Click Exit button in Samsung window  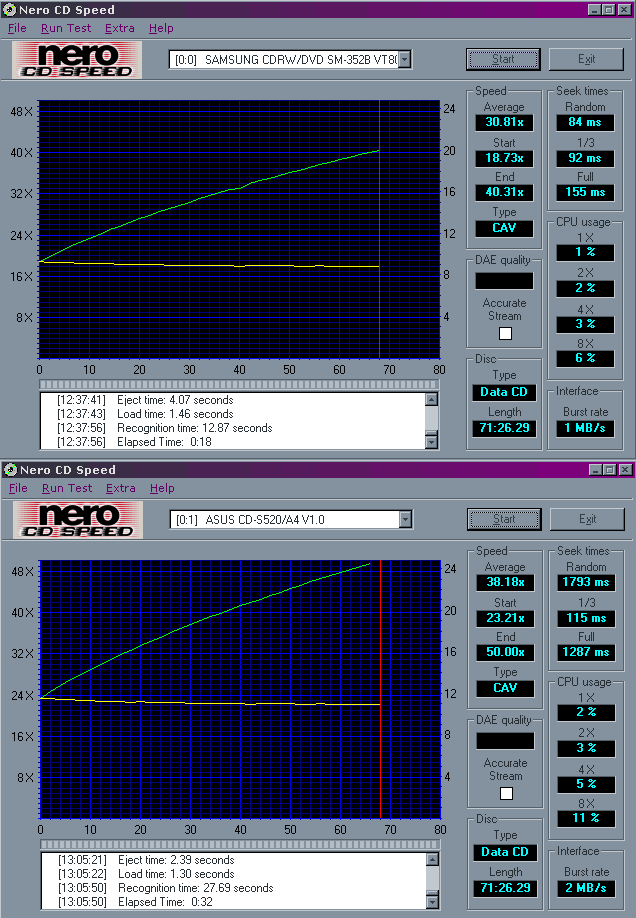coord(586,59)
